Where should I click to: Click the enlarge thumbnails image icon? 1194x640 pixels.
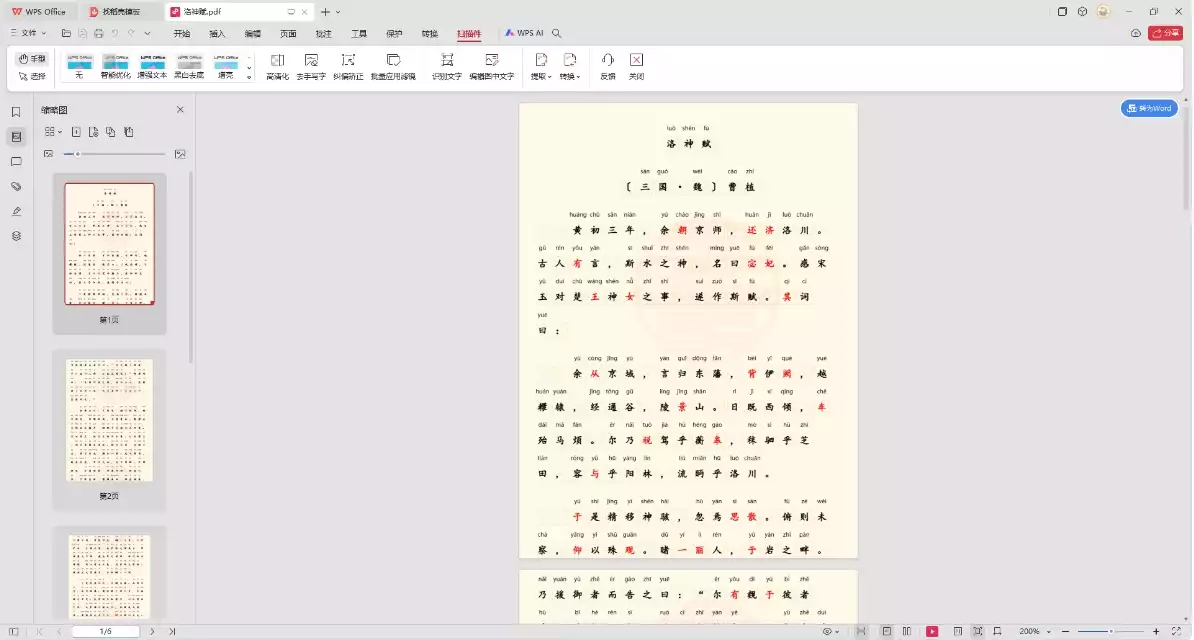(x=180, y=154)
